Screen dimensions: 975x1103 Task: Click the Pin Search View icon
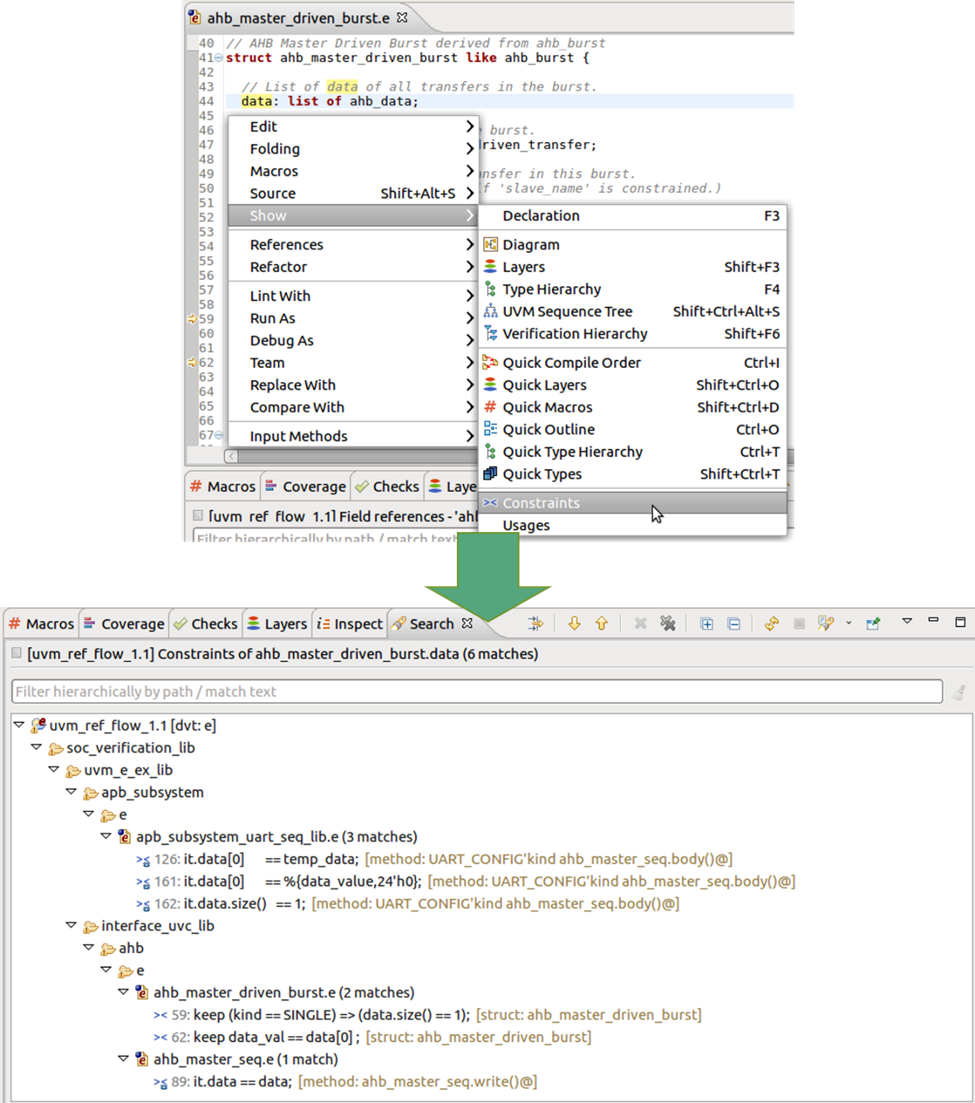(x=873, y=623)
